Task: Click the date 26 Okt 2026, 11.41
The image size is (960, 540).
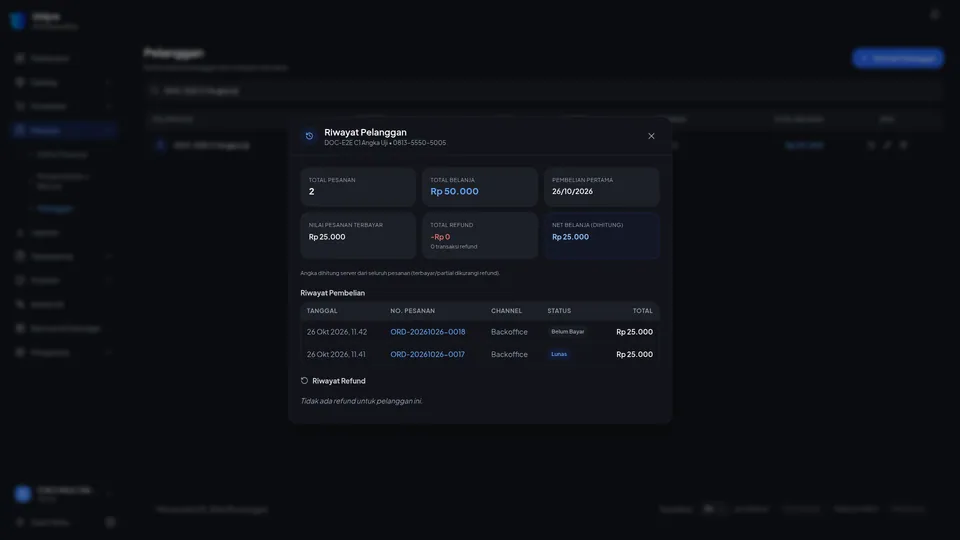Action: 336,354
